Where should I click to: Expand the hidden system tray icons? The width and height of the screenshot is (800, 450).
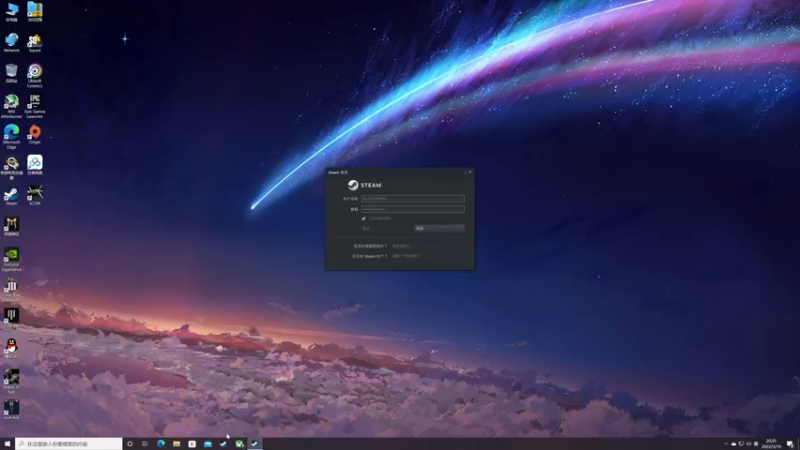(x=726, y=444)
